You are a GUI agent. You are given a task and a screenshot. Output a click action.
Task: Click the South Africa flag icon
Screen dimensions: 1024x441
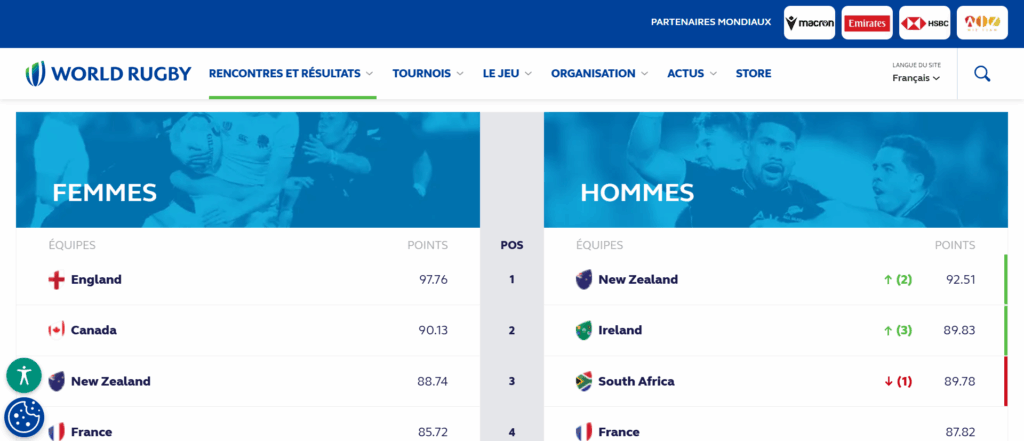pyautogui.click(x=584, y=381)
